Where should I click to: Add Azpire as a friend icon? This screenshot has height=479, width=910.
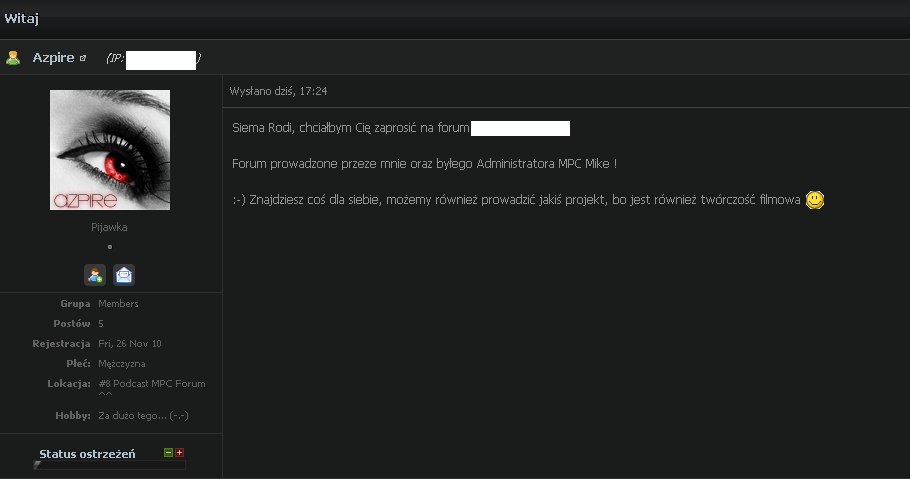(x=95, y=275)
